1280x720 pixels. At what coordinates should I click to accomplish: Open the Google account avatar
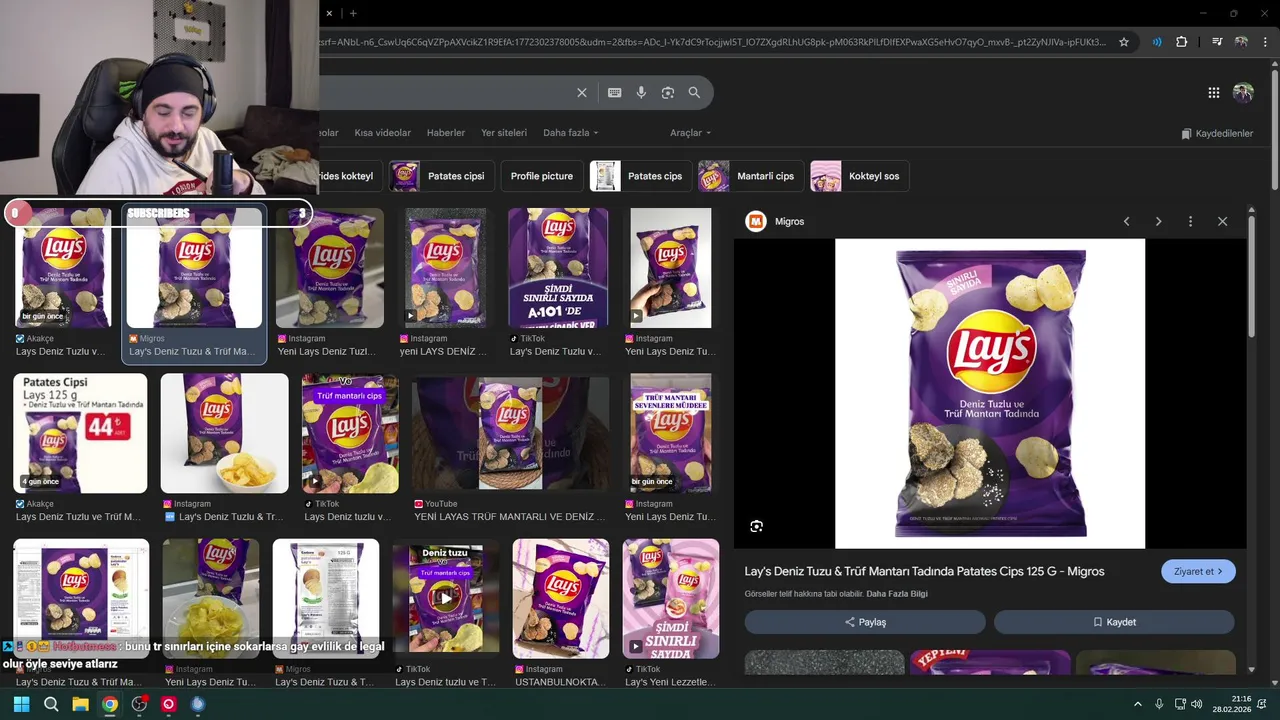[x=1243, y=93]
